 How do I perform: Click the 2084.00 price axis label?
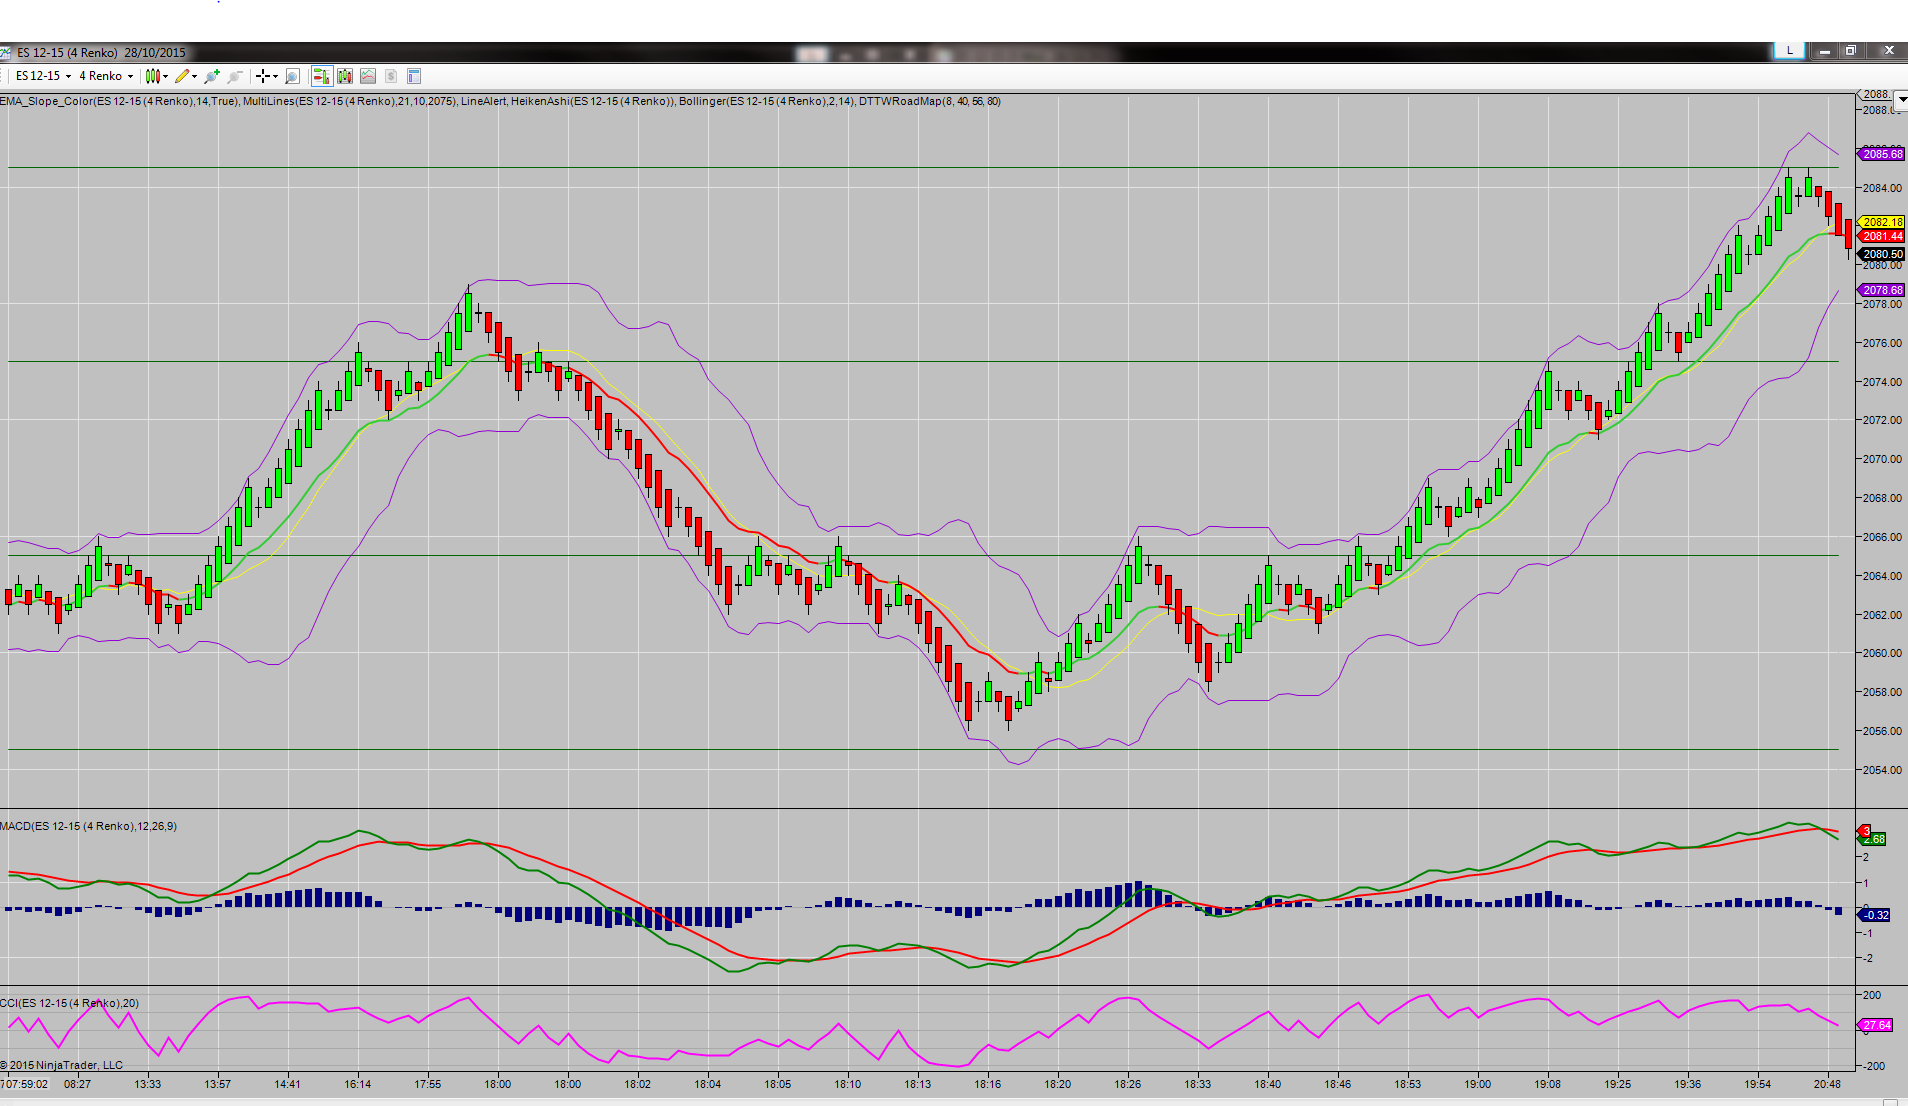pos(1882,188)
